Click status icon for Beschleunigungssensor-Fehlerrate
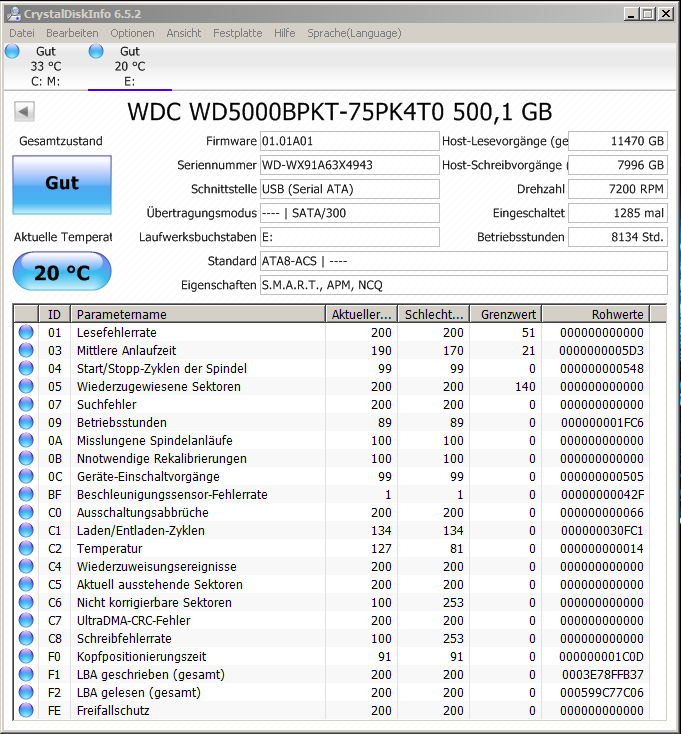681x734 pixels. pyautogui.click(x=26, y=494)
